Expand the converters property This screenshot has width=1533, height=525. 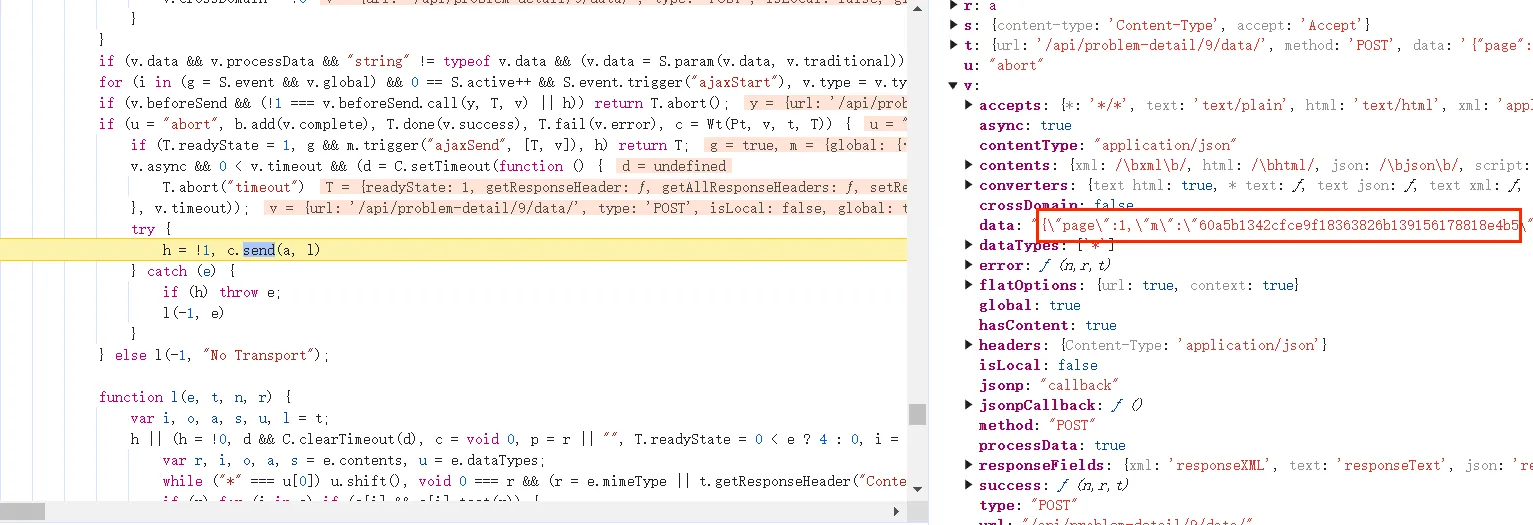(x=968, y=185)
